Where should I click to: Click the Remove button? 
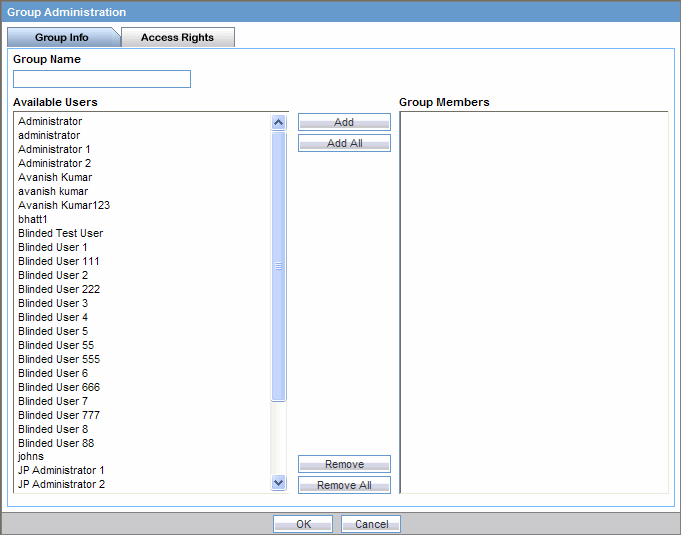coord(344,464)
